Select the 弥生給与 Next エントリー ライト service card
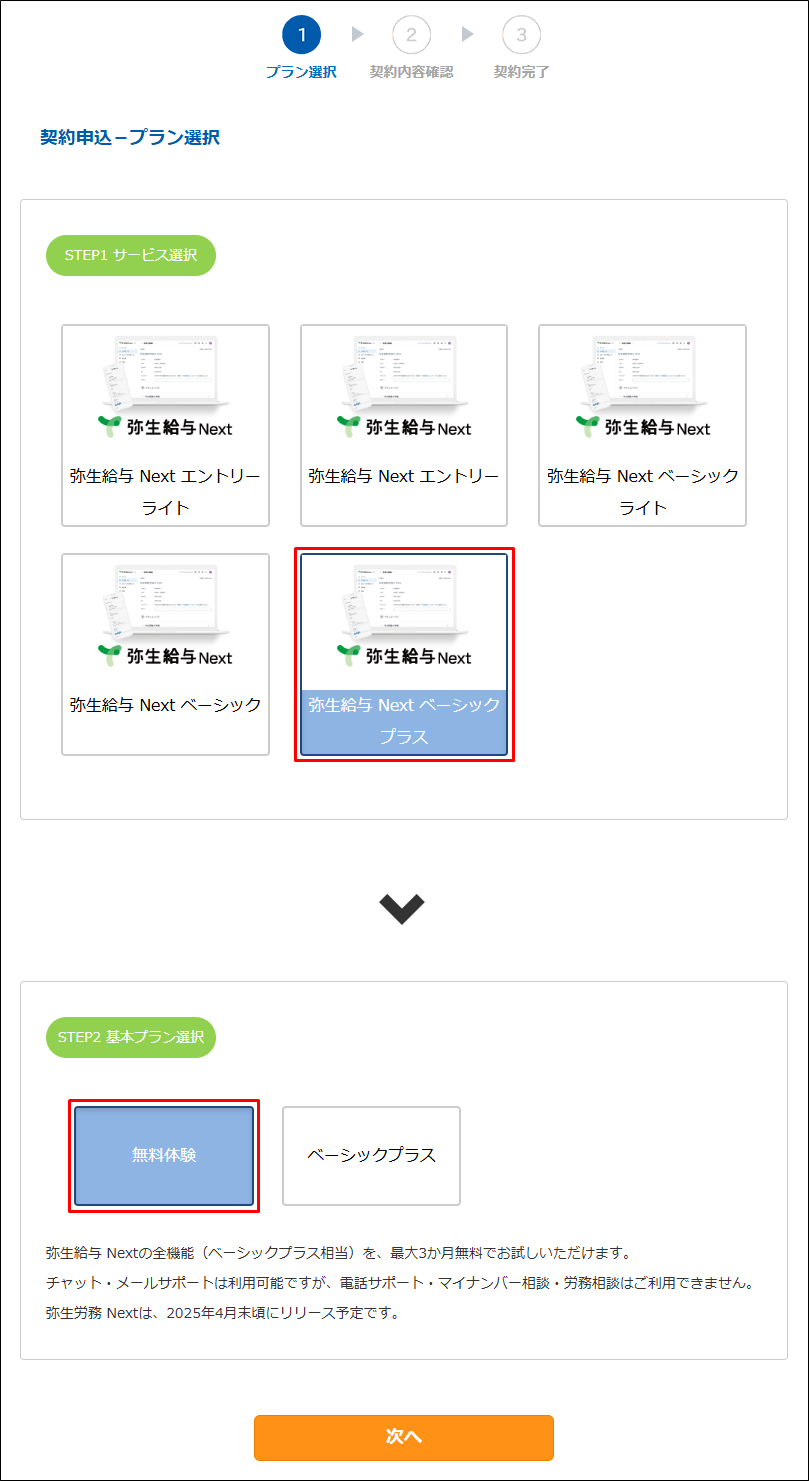The image size is (809, 1481). click(x=165, y=425)
